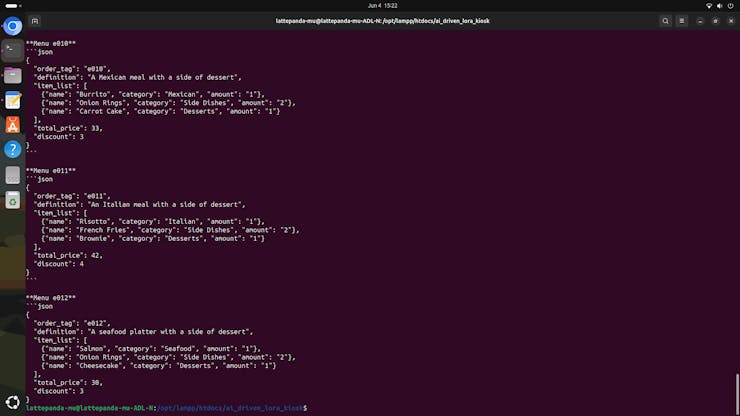
Task: Click the network status icon in the top bar
Action: 709,6
